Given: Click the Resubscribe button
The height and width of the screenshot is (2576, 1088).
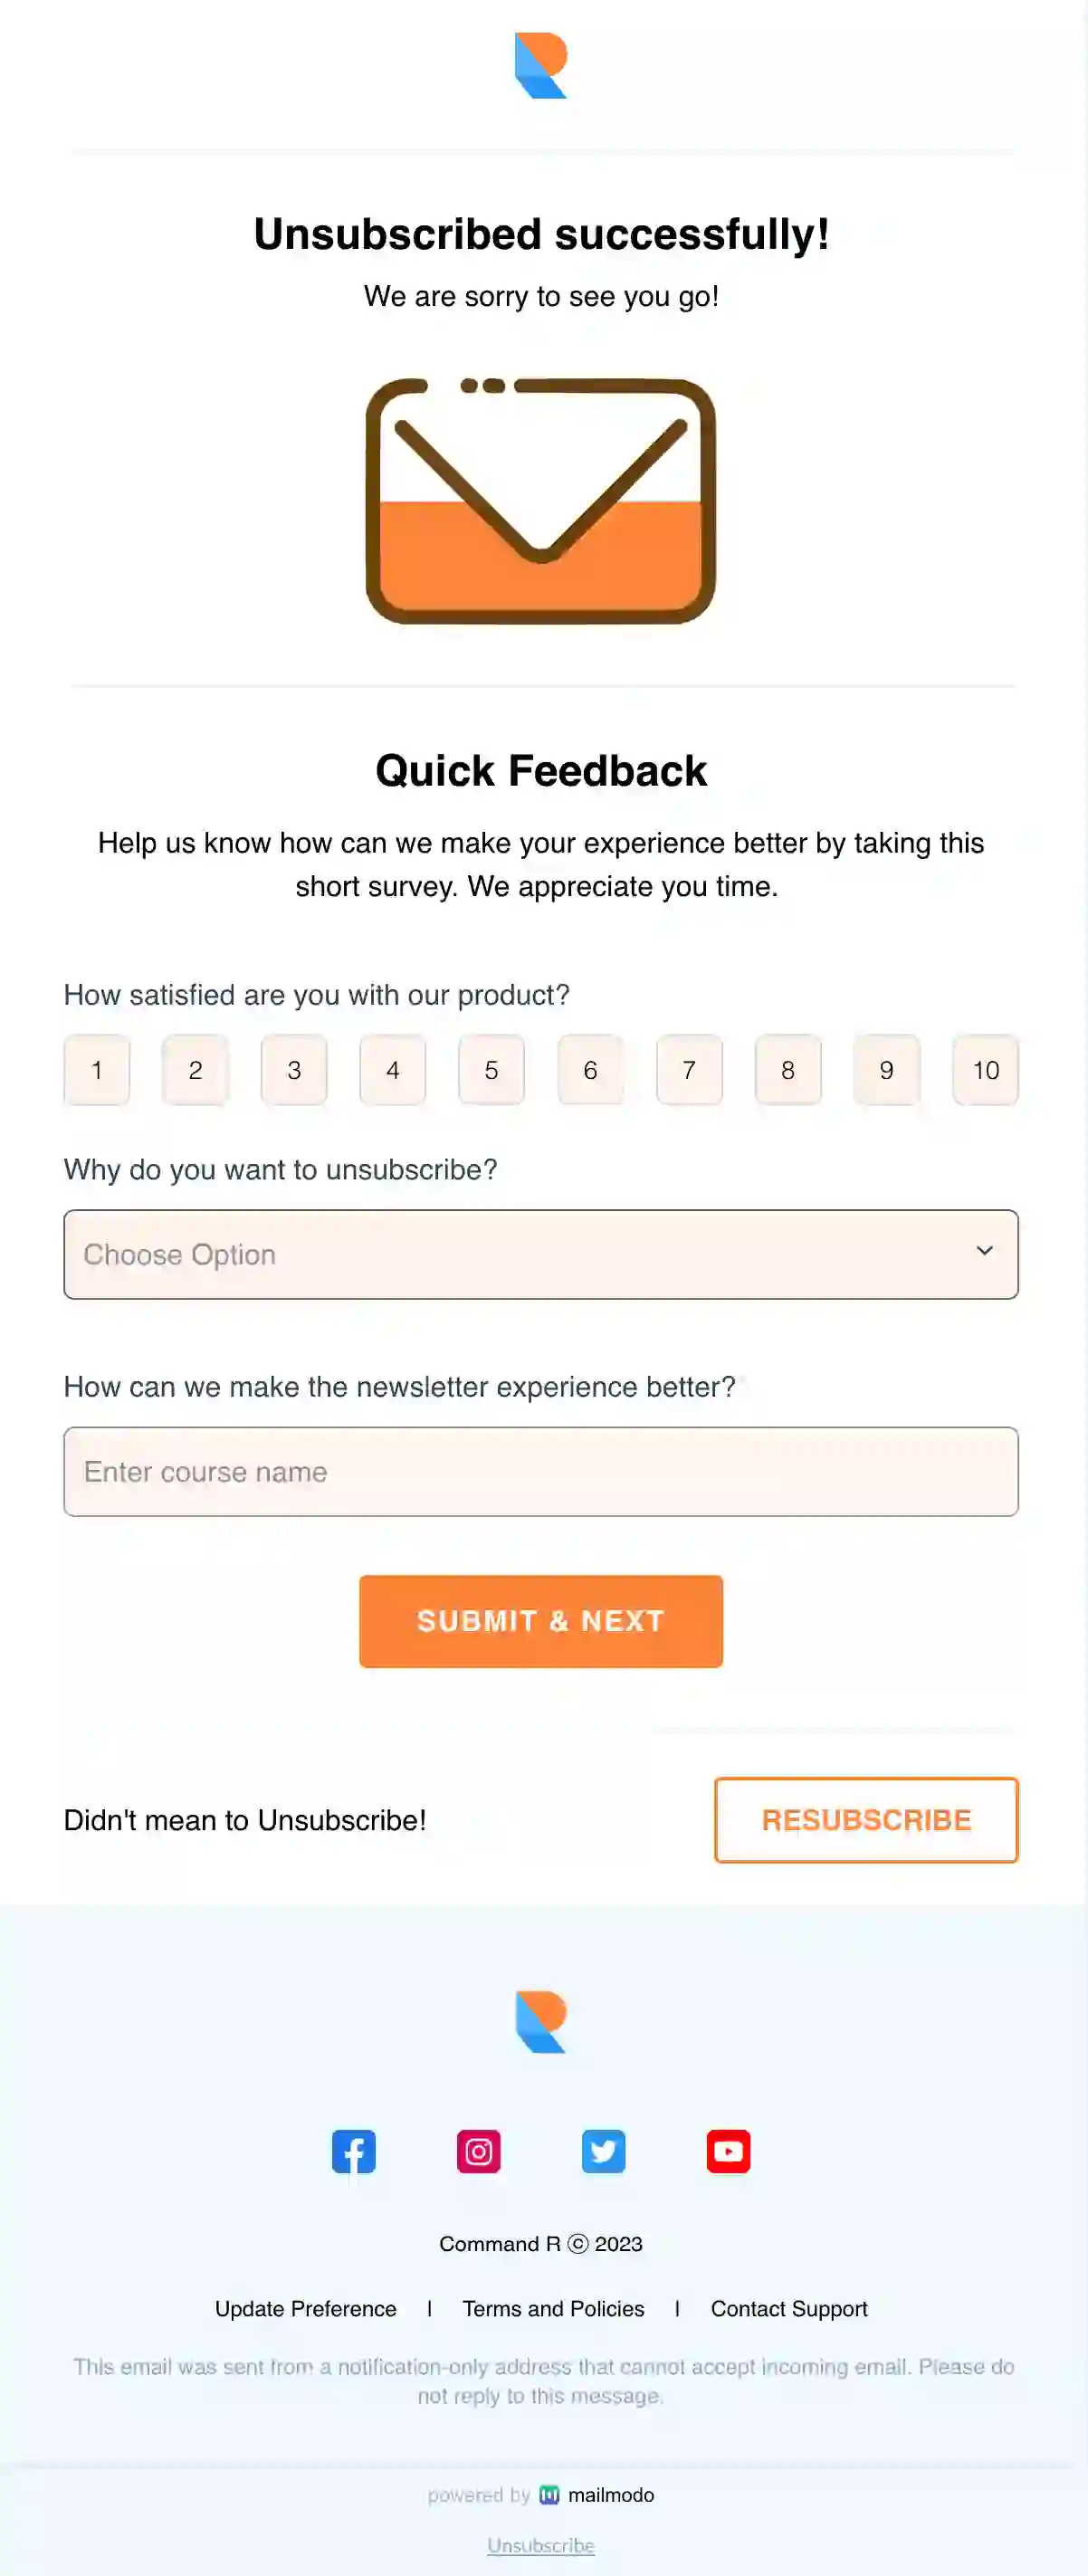Looking at the screenshot, I should (866, 1820).
